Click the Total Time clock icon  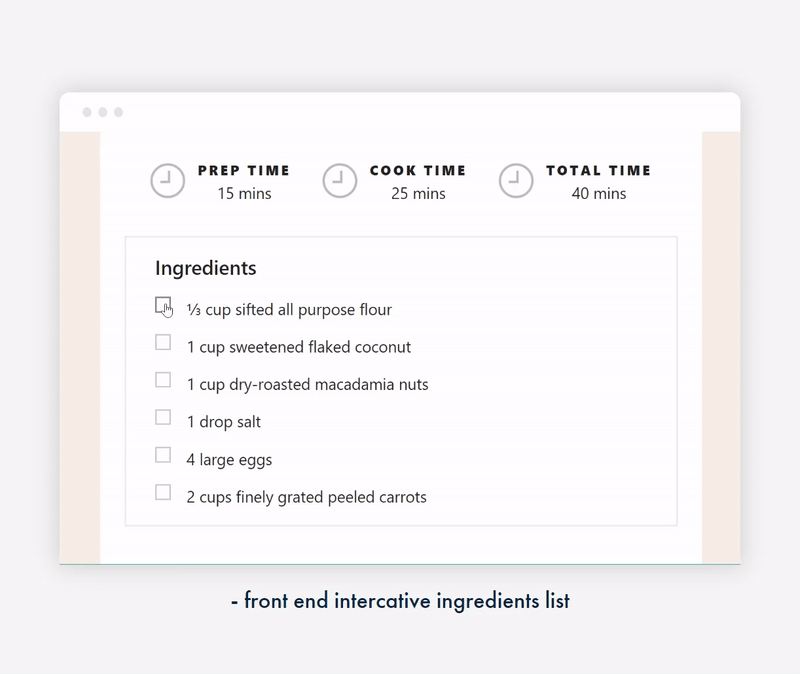pos(516,181)
